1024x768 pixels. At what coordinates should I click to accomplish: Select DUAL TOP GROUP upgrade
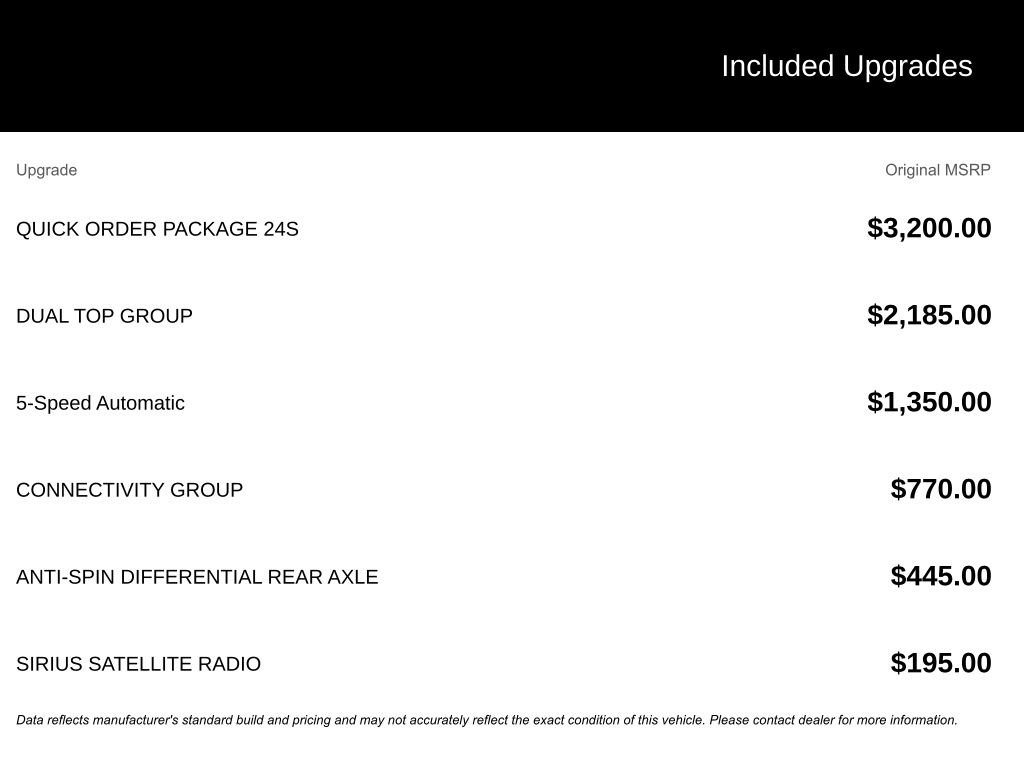point(104,316)
